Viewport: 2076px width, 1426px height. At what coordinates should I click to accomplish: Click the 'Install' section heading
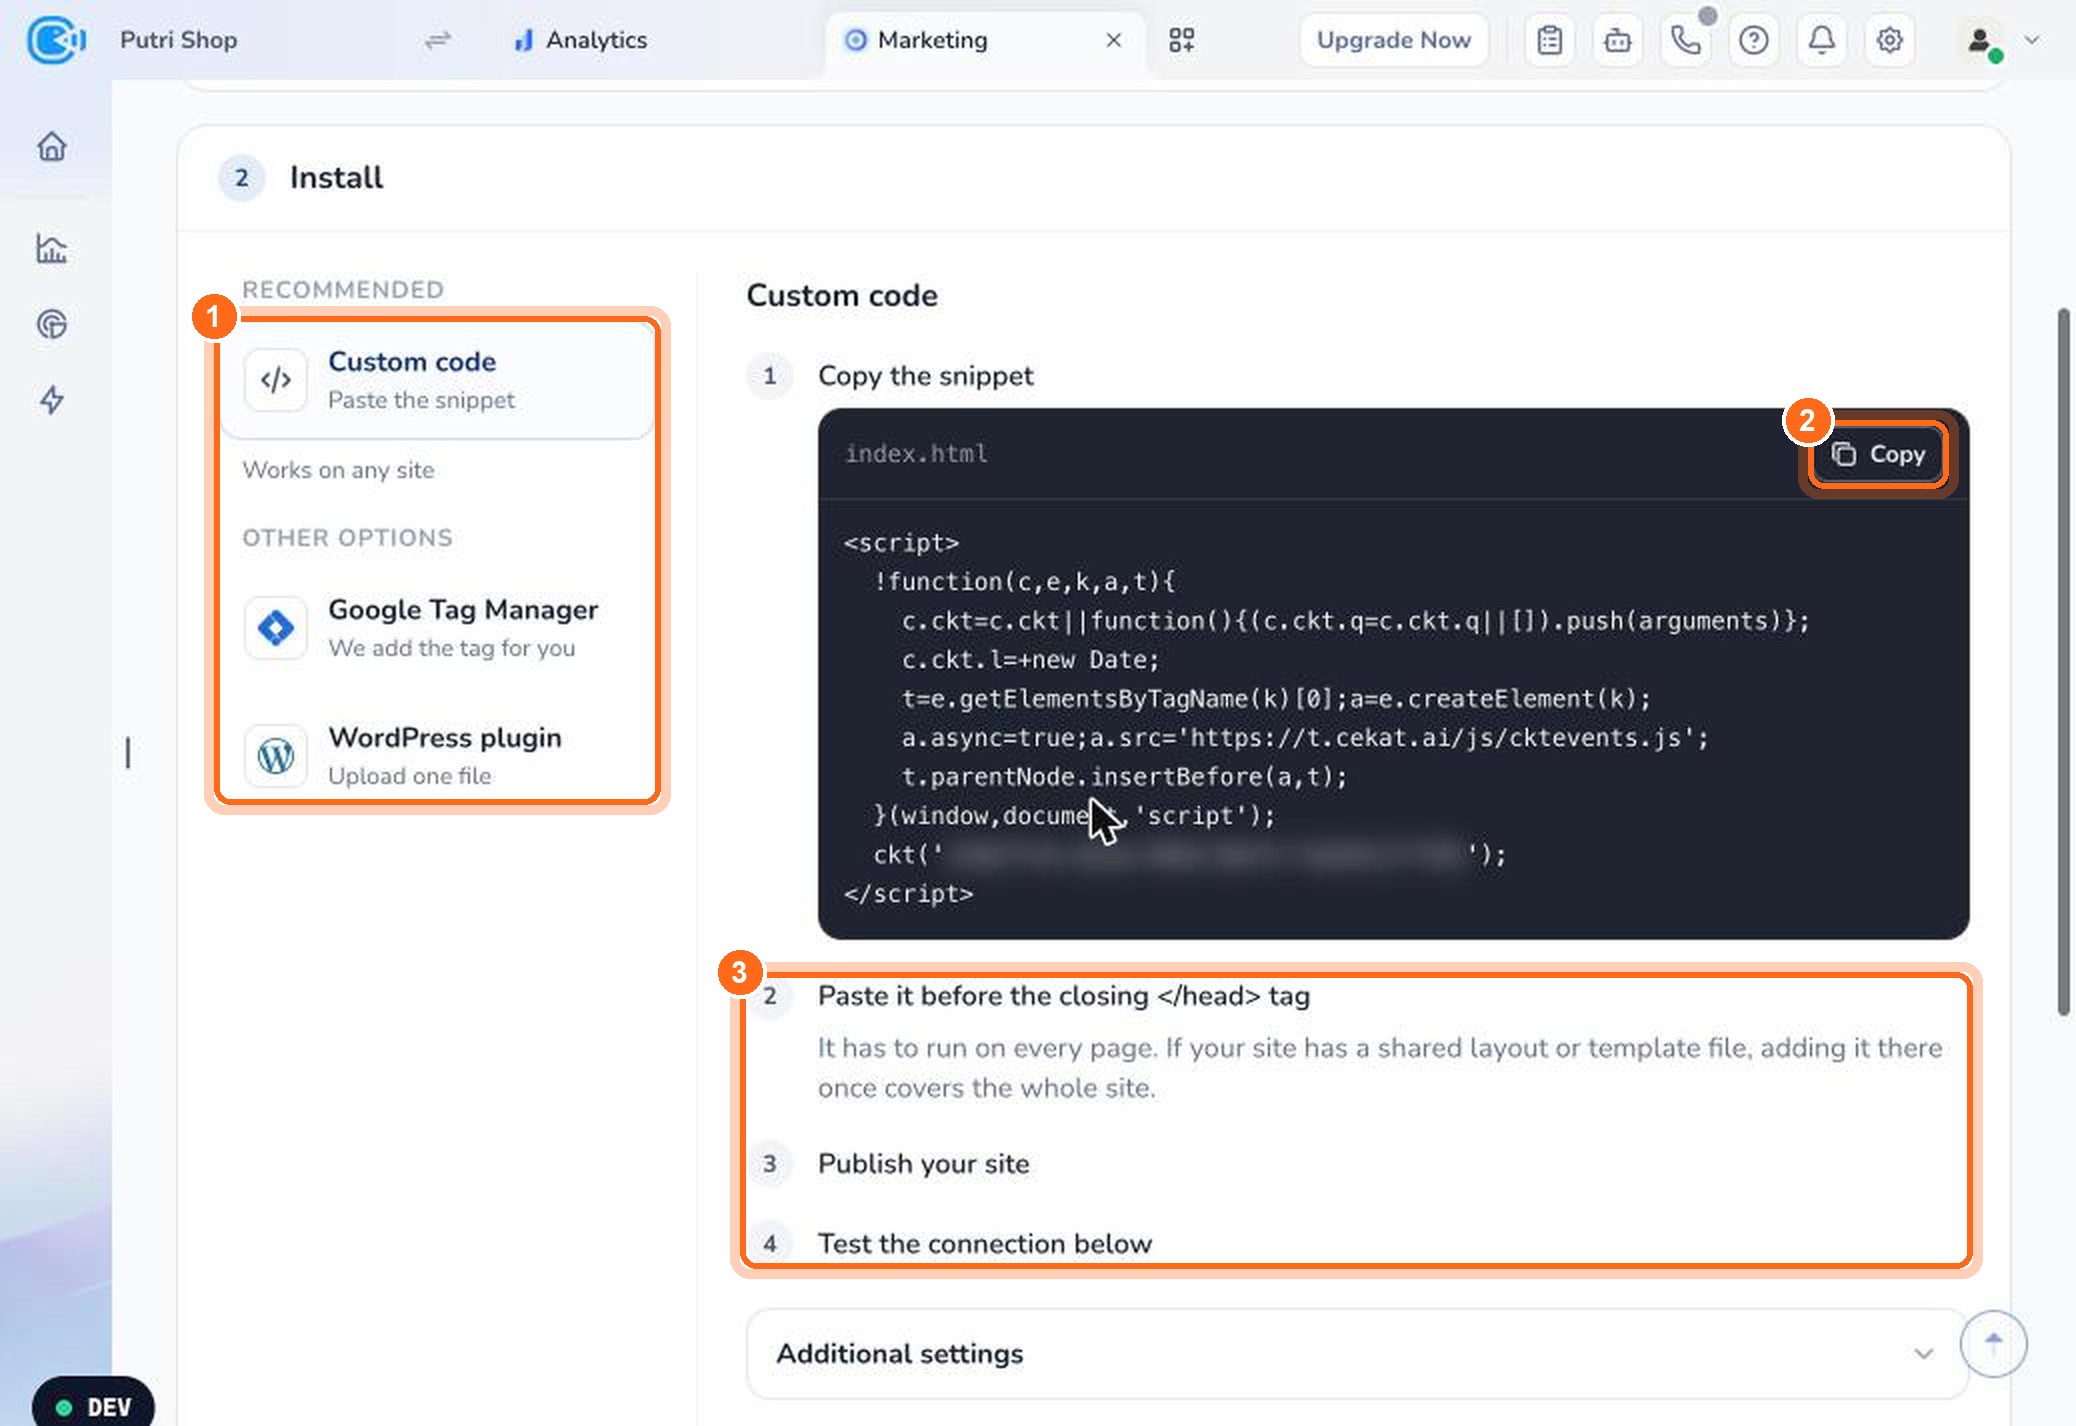point(336,177)
